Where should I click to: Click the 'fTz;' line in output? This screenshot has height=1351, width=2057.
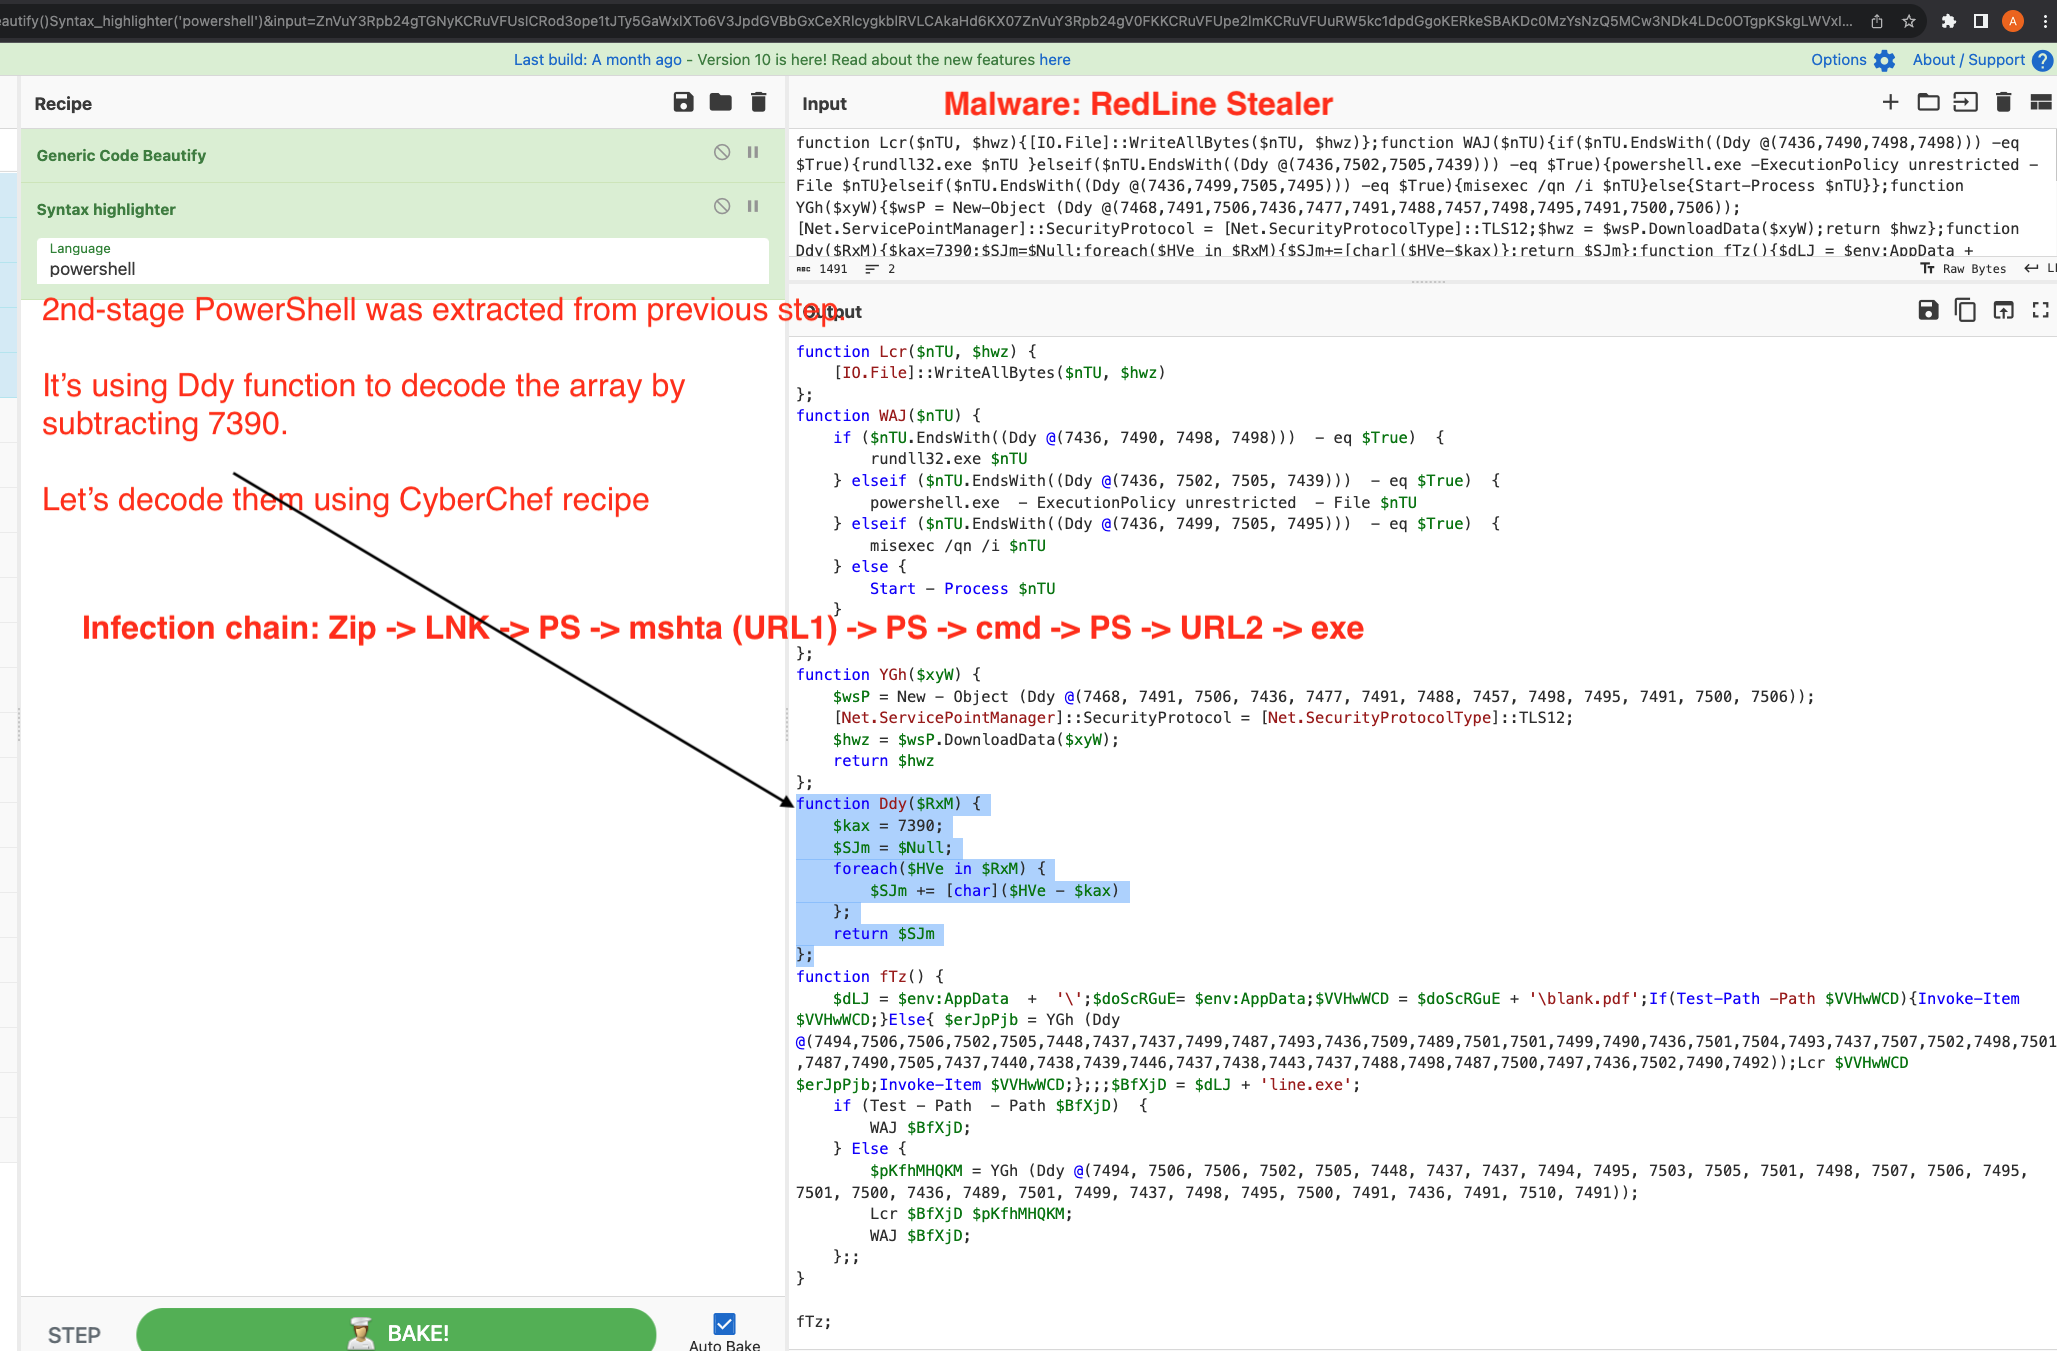click(813, 1321)
